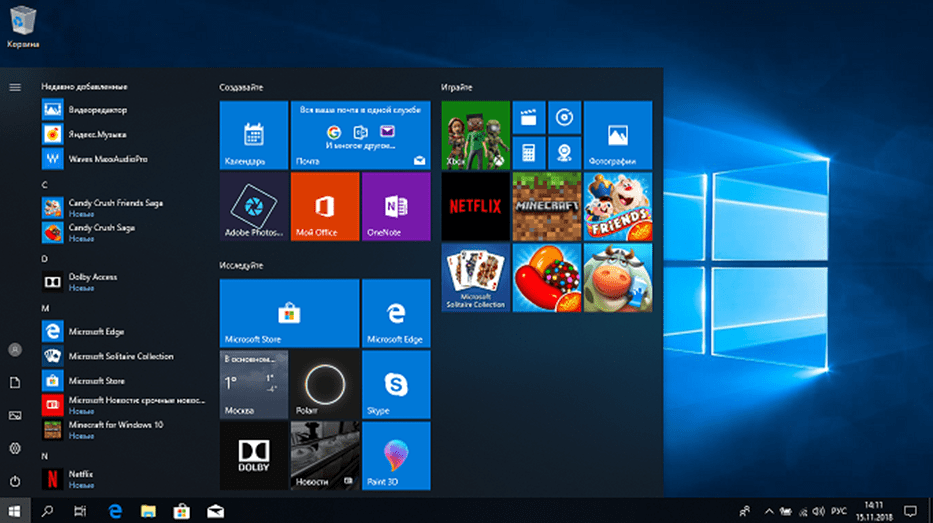Expand the Start menu hamburger navigation
This screenshot has width=933, height=523.
pyautogui.click(x=15, y=87)
